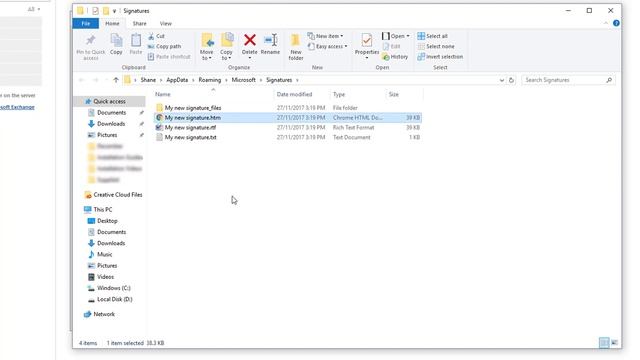Switch to large icons view in status bar
The width and height of the screenshot is (640, 360).
click(614, 342)
